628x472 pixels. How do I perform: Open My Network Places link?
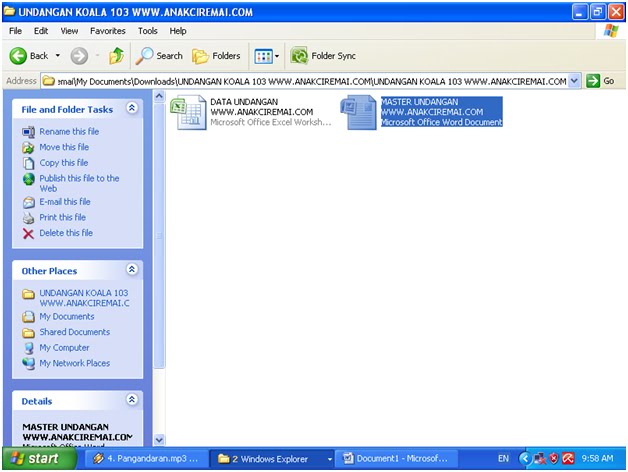74,363
